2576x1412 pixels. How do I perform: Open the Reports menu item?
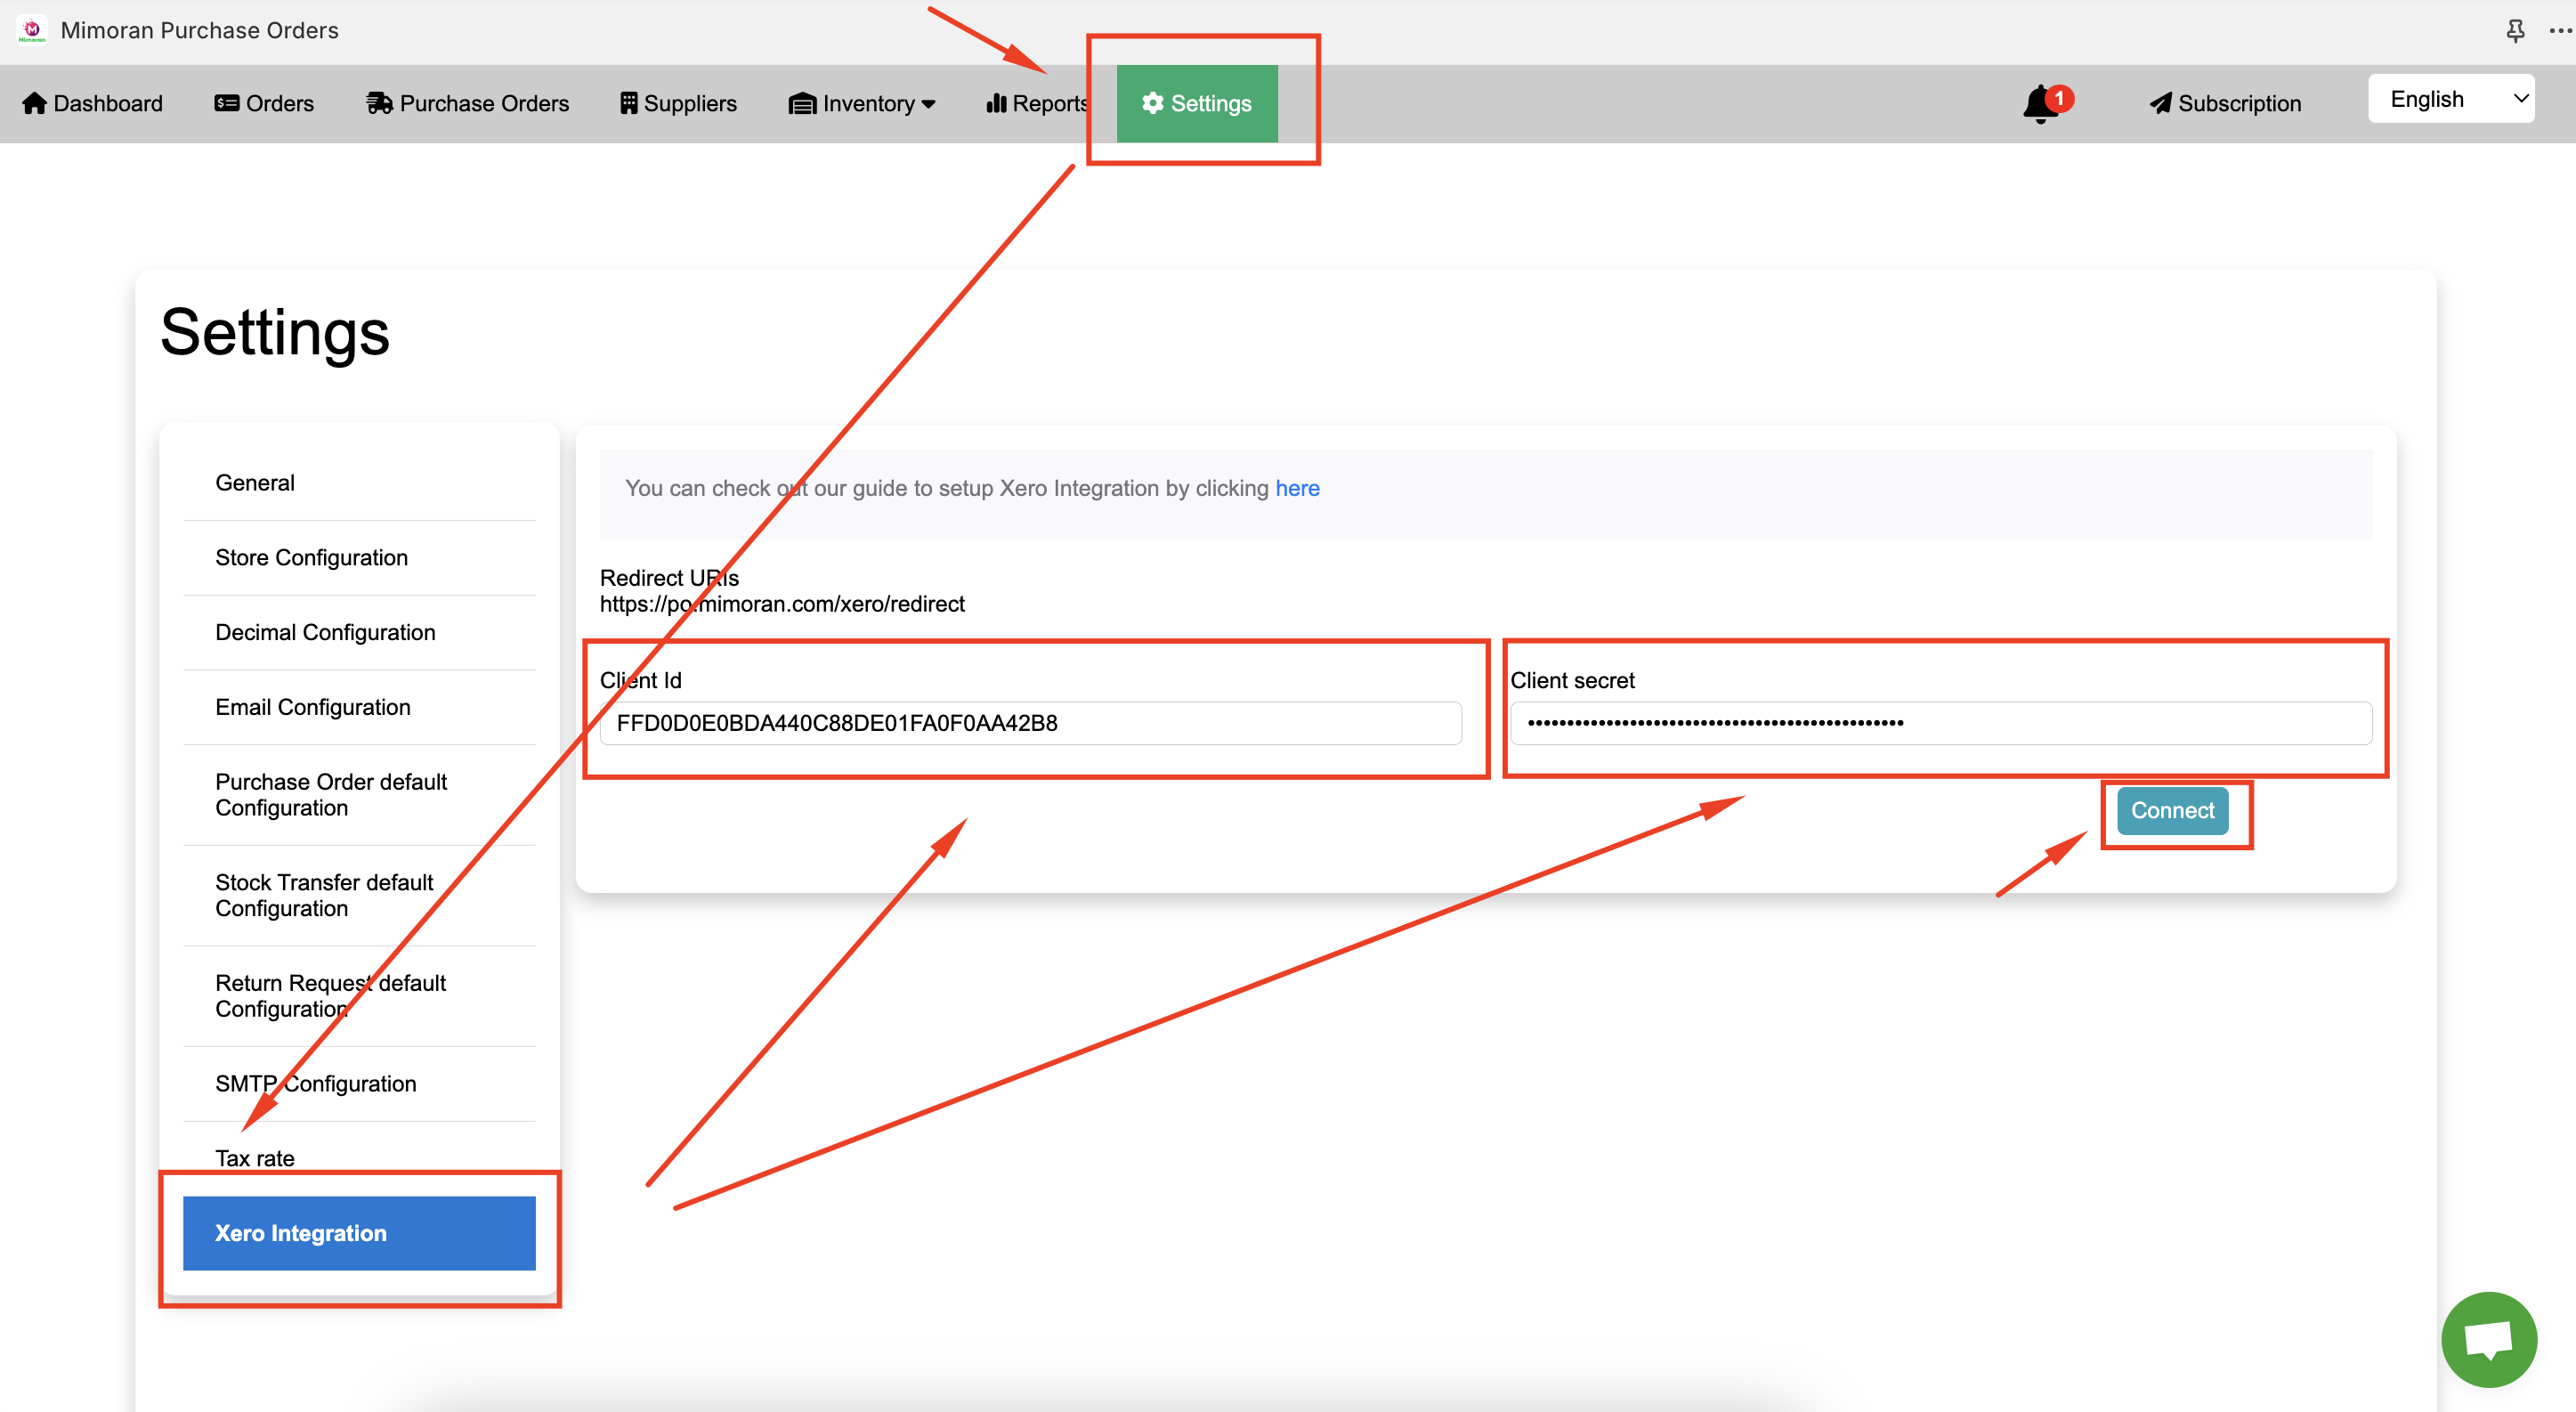click(x=1037, y=103)
